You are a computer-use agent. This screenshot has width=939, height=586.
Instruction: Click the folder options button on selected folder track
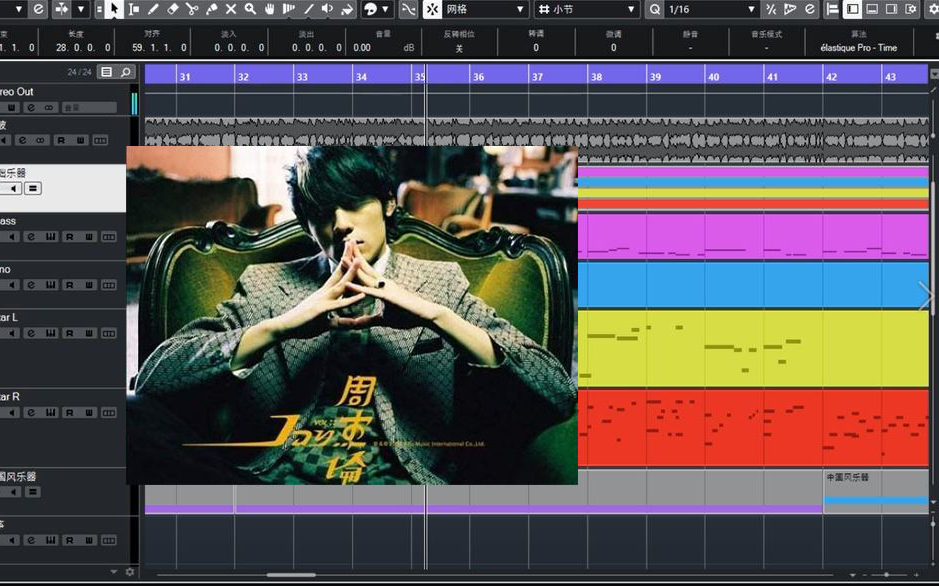pos(33,189)
